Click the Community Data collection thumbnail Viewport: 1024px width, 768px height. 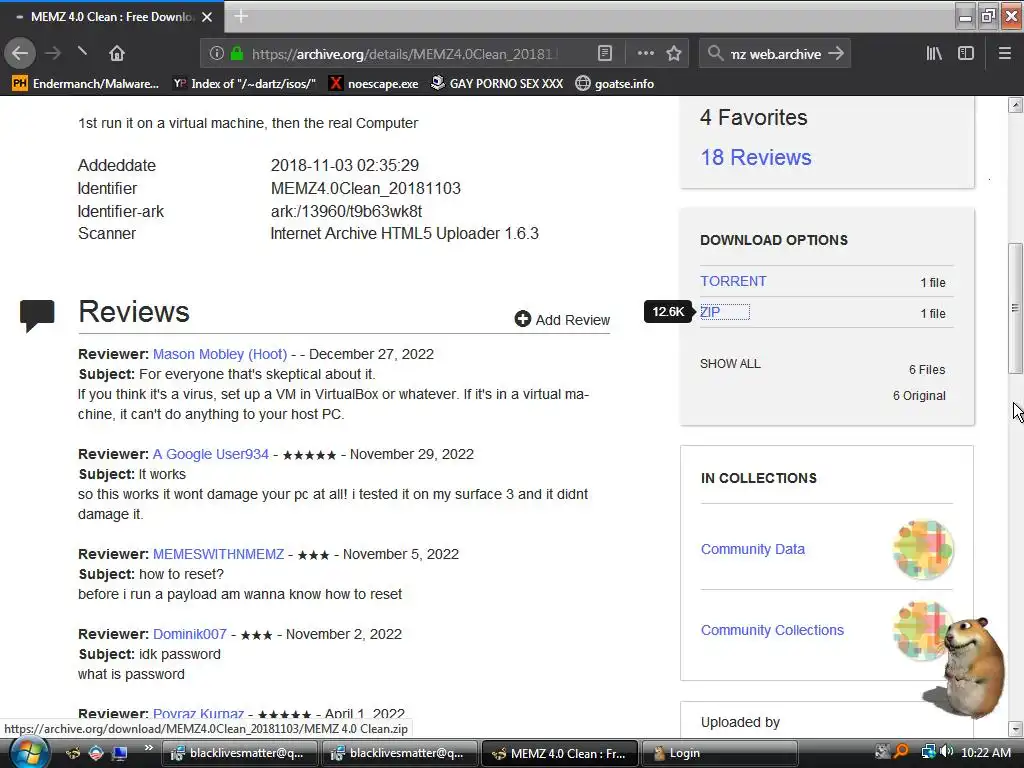click(x=923, y=549)
